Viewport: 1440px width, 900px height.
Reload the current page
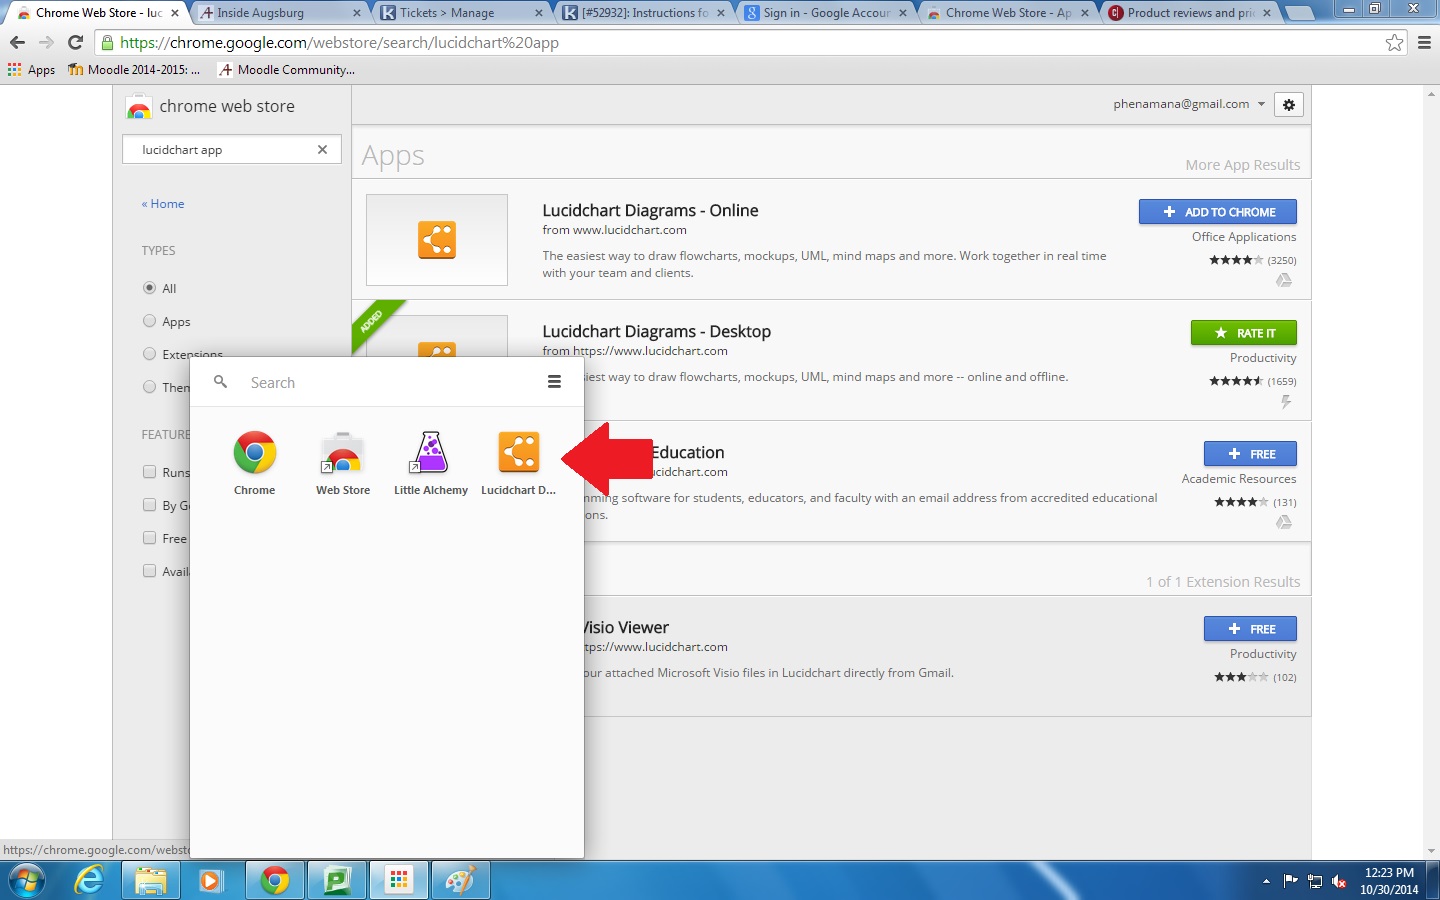point(75,42)
